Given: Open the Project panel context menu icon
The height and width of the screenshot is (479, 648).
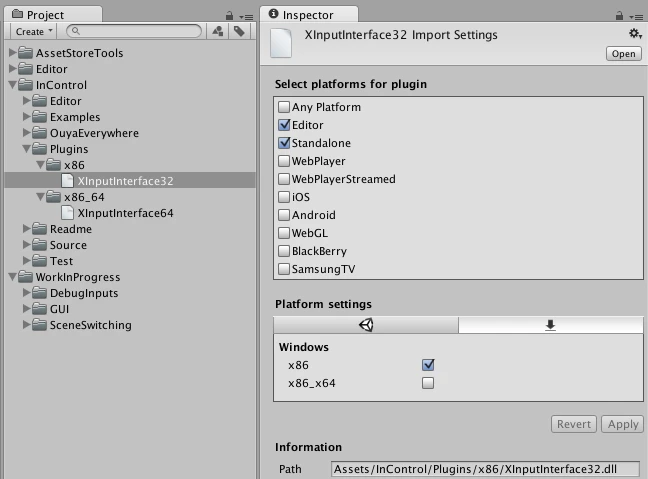Looking at the screenshot, I should (246, 17).
